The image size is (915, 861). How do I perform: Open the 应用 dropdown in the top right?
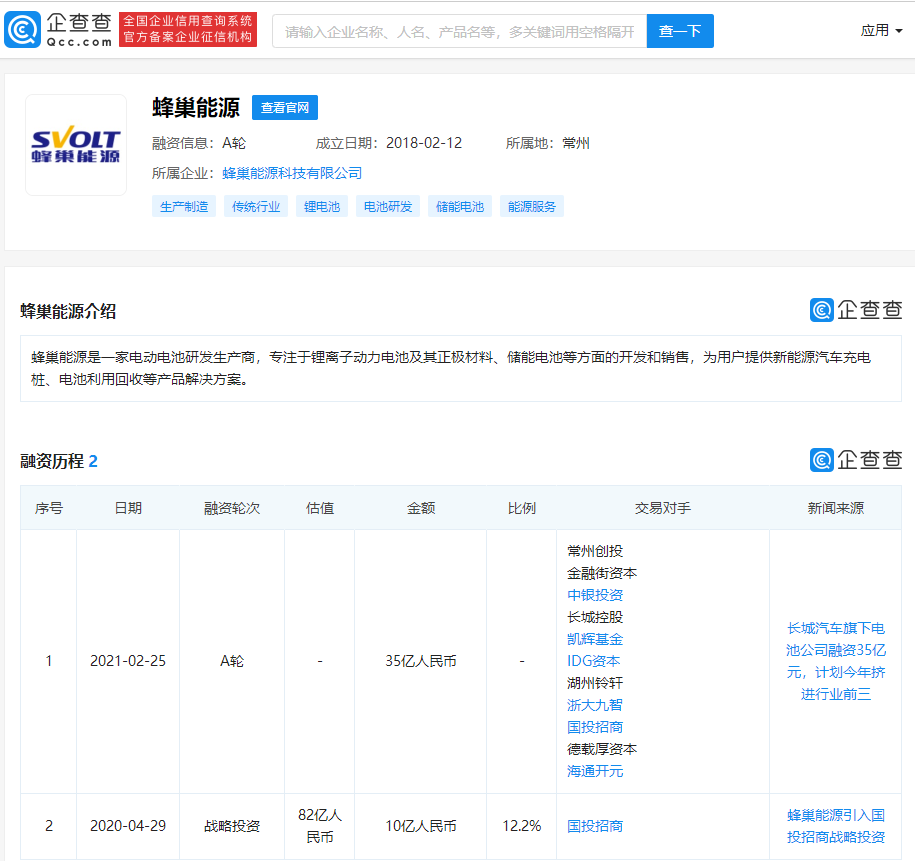(x=880, y=30)
